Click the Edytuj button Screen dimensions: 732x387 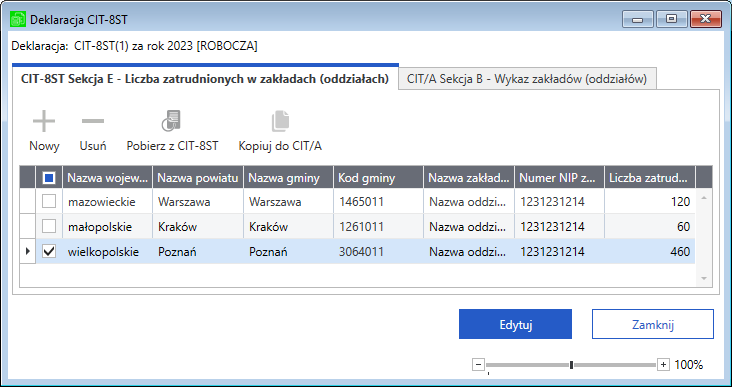[515, 324]
